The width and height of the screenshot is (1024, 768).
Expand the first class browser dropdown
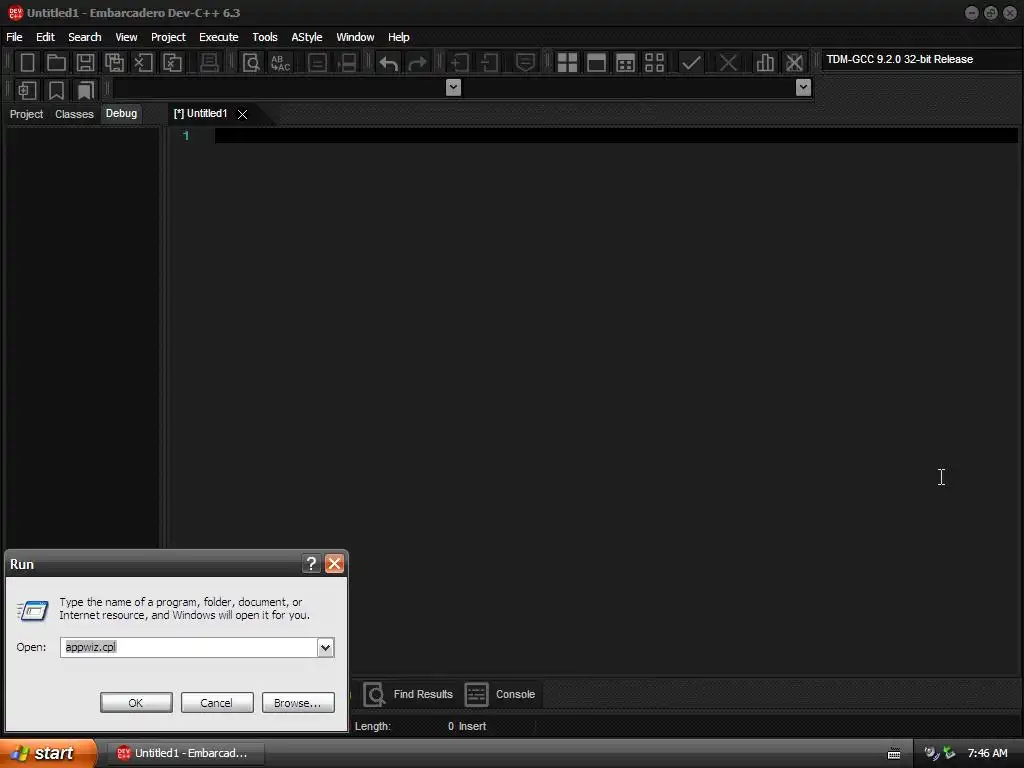453,88
